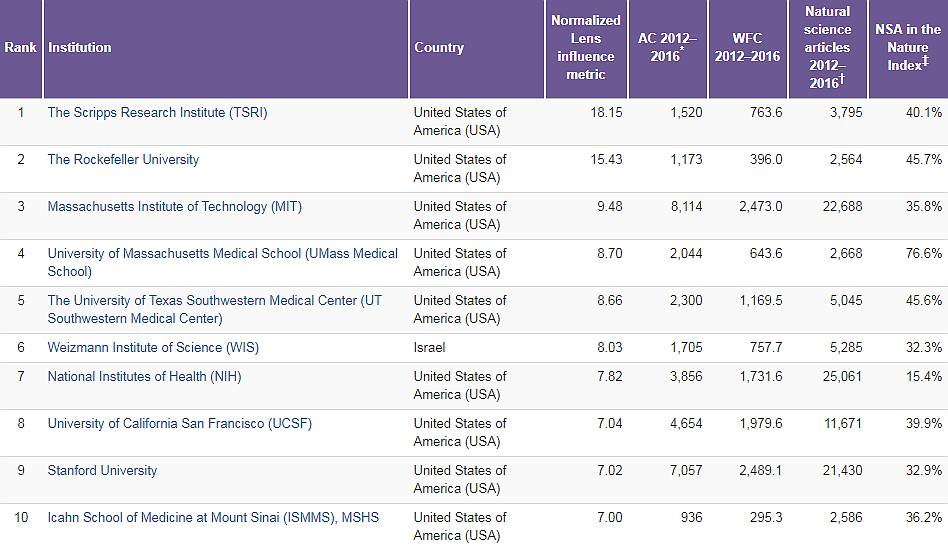Click the Country column header
The width and height of the screenshot is (948, 549).
[x=439, y=47]
